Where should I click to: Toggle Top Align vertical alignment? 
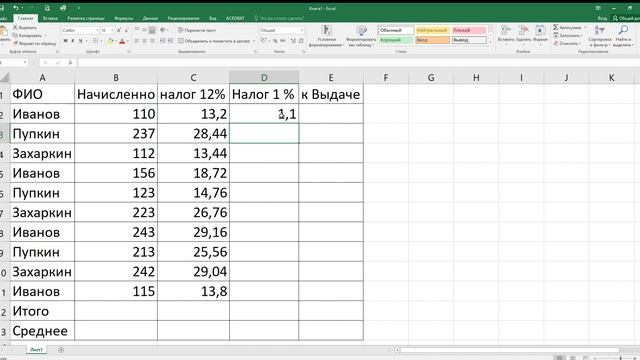137,30
